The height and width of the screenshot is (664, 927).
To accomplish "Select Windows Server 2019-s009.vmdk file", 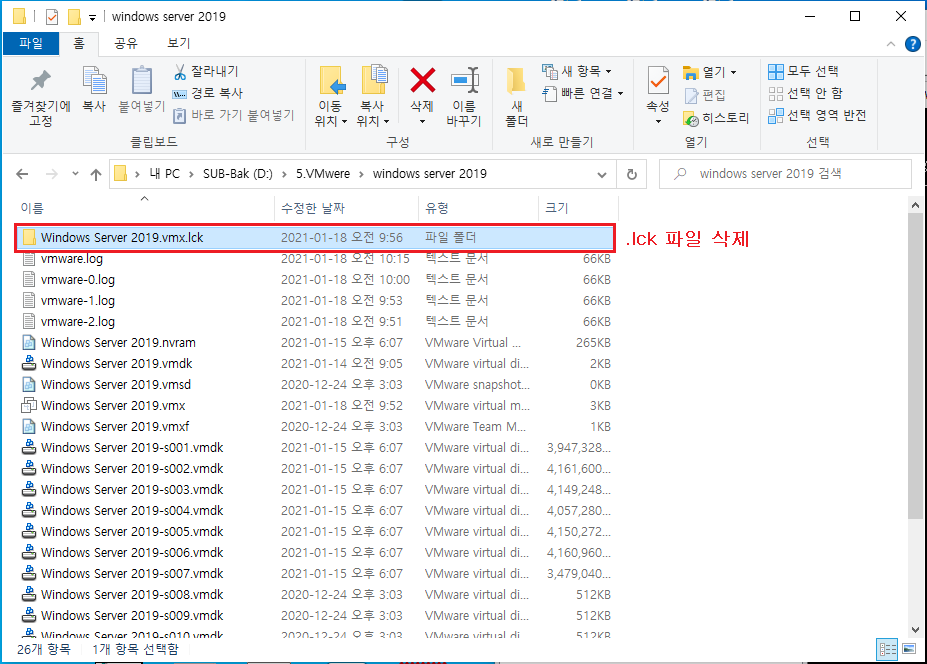I will pos(315,616).
